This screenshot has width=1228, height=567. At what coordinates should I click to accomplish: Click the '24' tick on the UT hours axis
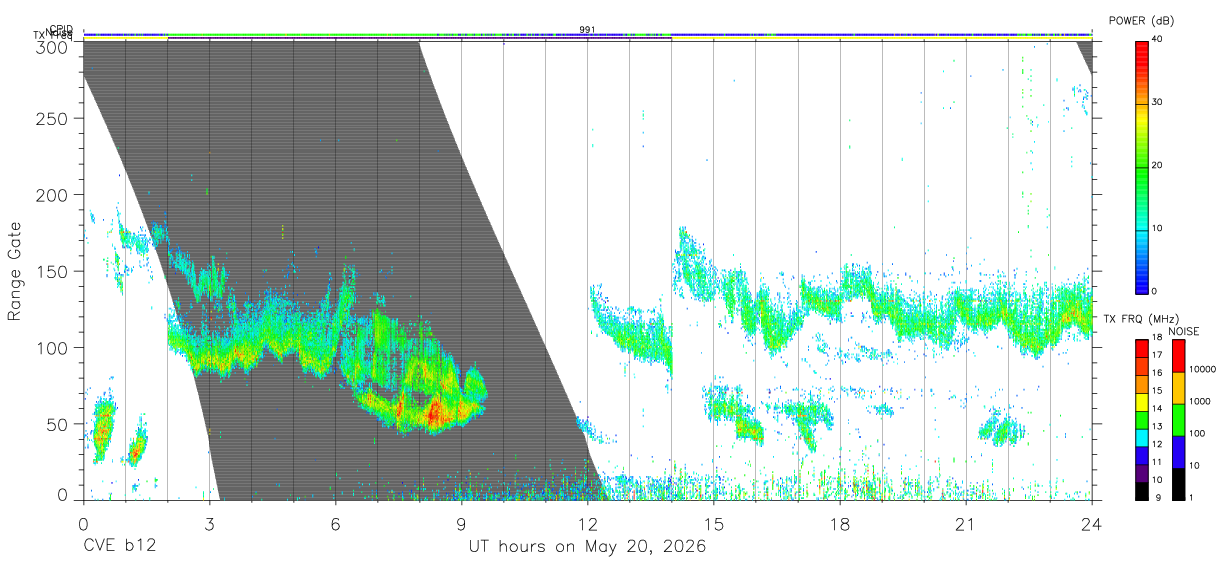pos(1092,523)
